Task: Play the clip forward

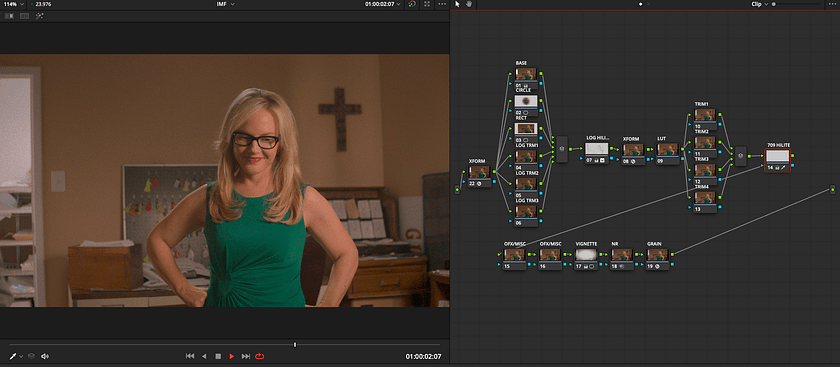Action: [x=232, y=356]
